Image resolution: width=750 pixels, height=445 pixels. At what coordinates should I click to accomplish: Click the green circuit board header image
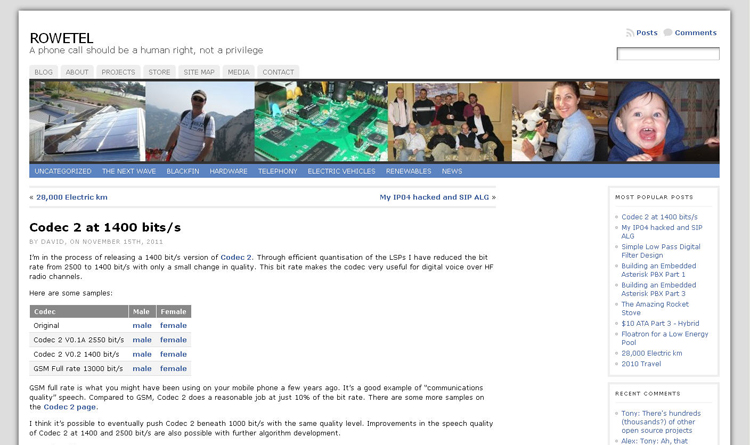(x=320, y=121)
